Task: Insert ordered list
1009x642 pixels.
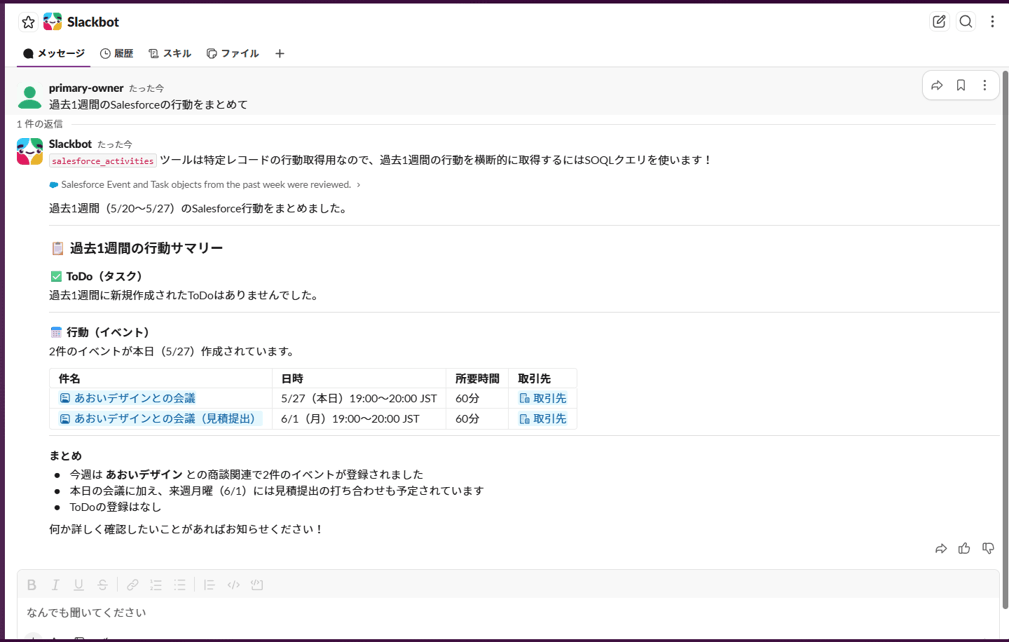Action: 156,585
